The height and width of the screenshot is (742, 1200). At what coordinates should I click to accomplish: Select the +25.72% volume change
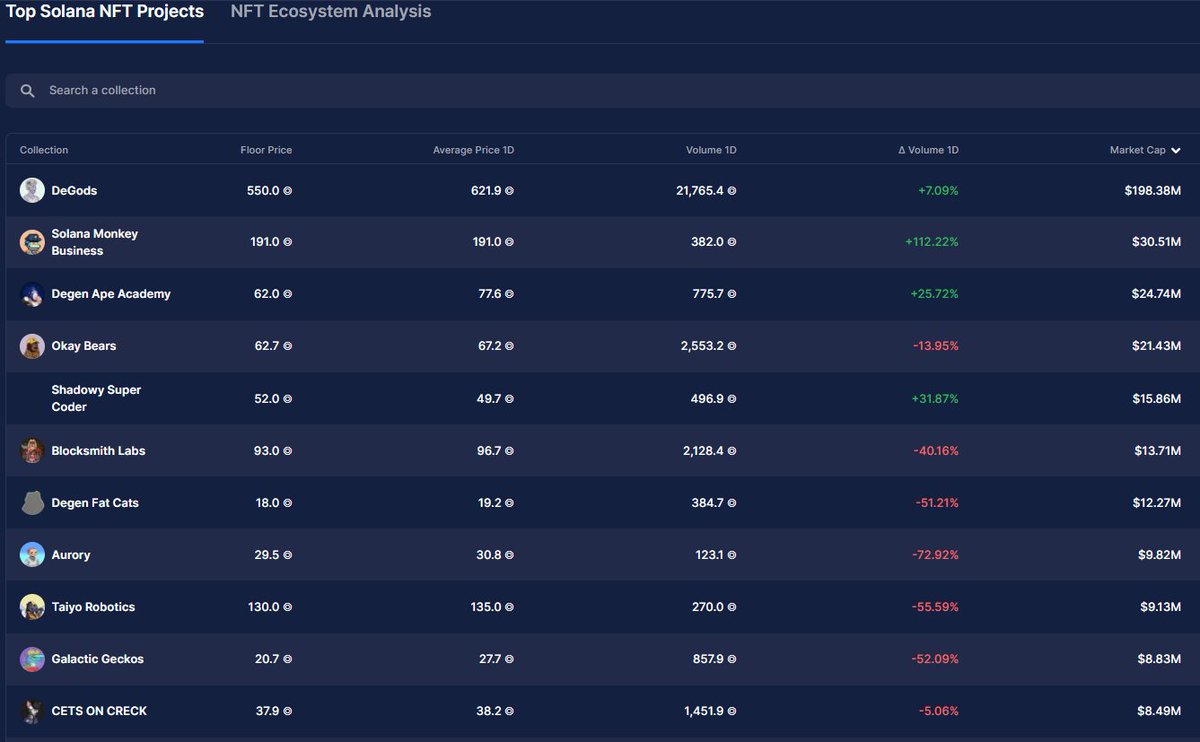(934, 294)
